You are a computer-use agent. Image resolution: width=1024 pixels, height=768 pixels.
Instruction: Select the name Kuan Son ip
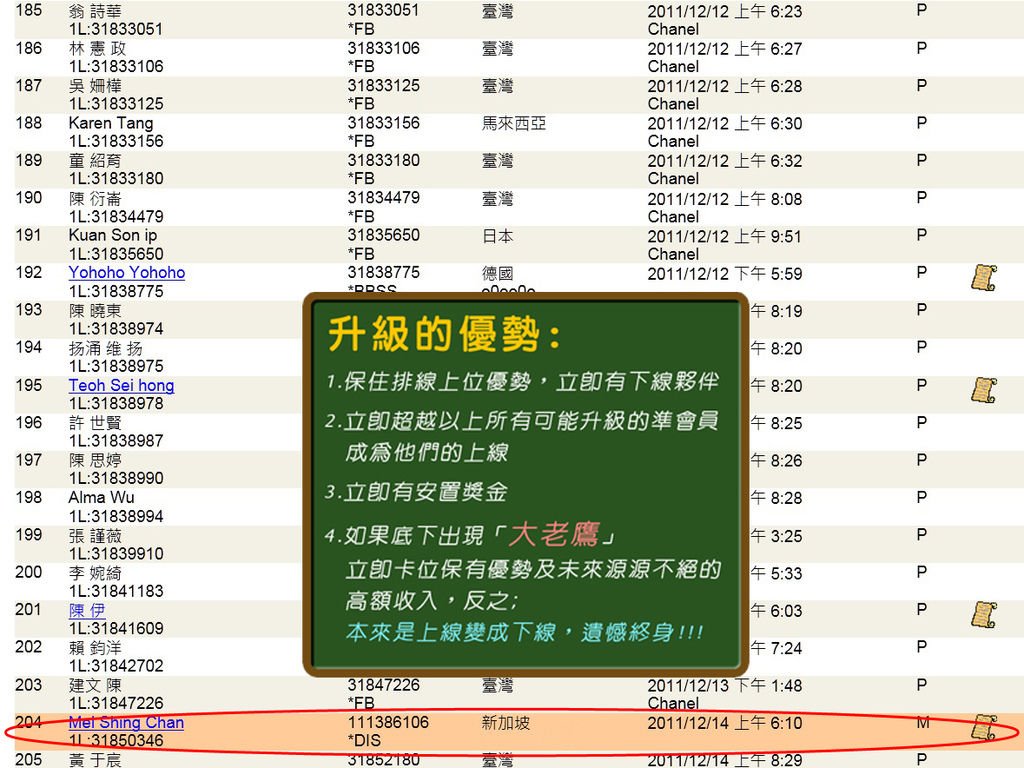click(113, 236)
